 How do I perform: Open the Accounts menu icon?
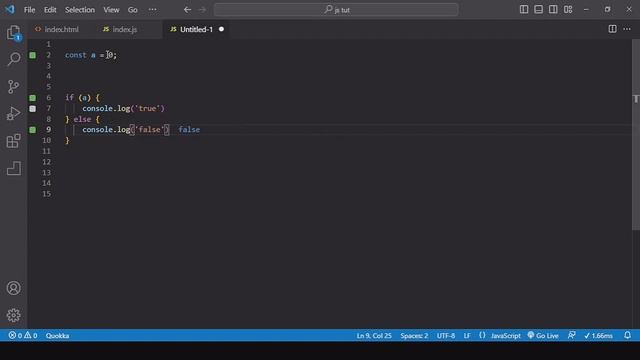pos(13,288)
